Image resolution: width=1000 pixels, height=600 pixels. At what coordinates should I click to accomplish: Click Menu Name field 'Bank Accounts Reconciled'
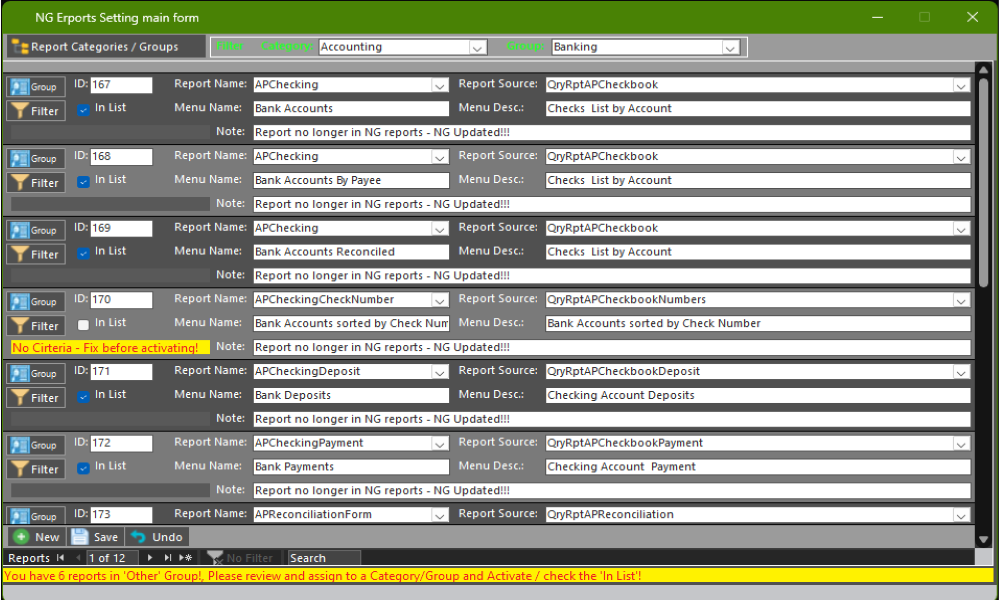tap(350, 252)
